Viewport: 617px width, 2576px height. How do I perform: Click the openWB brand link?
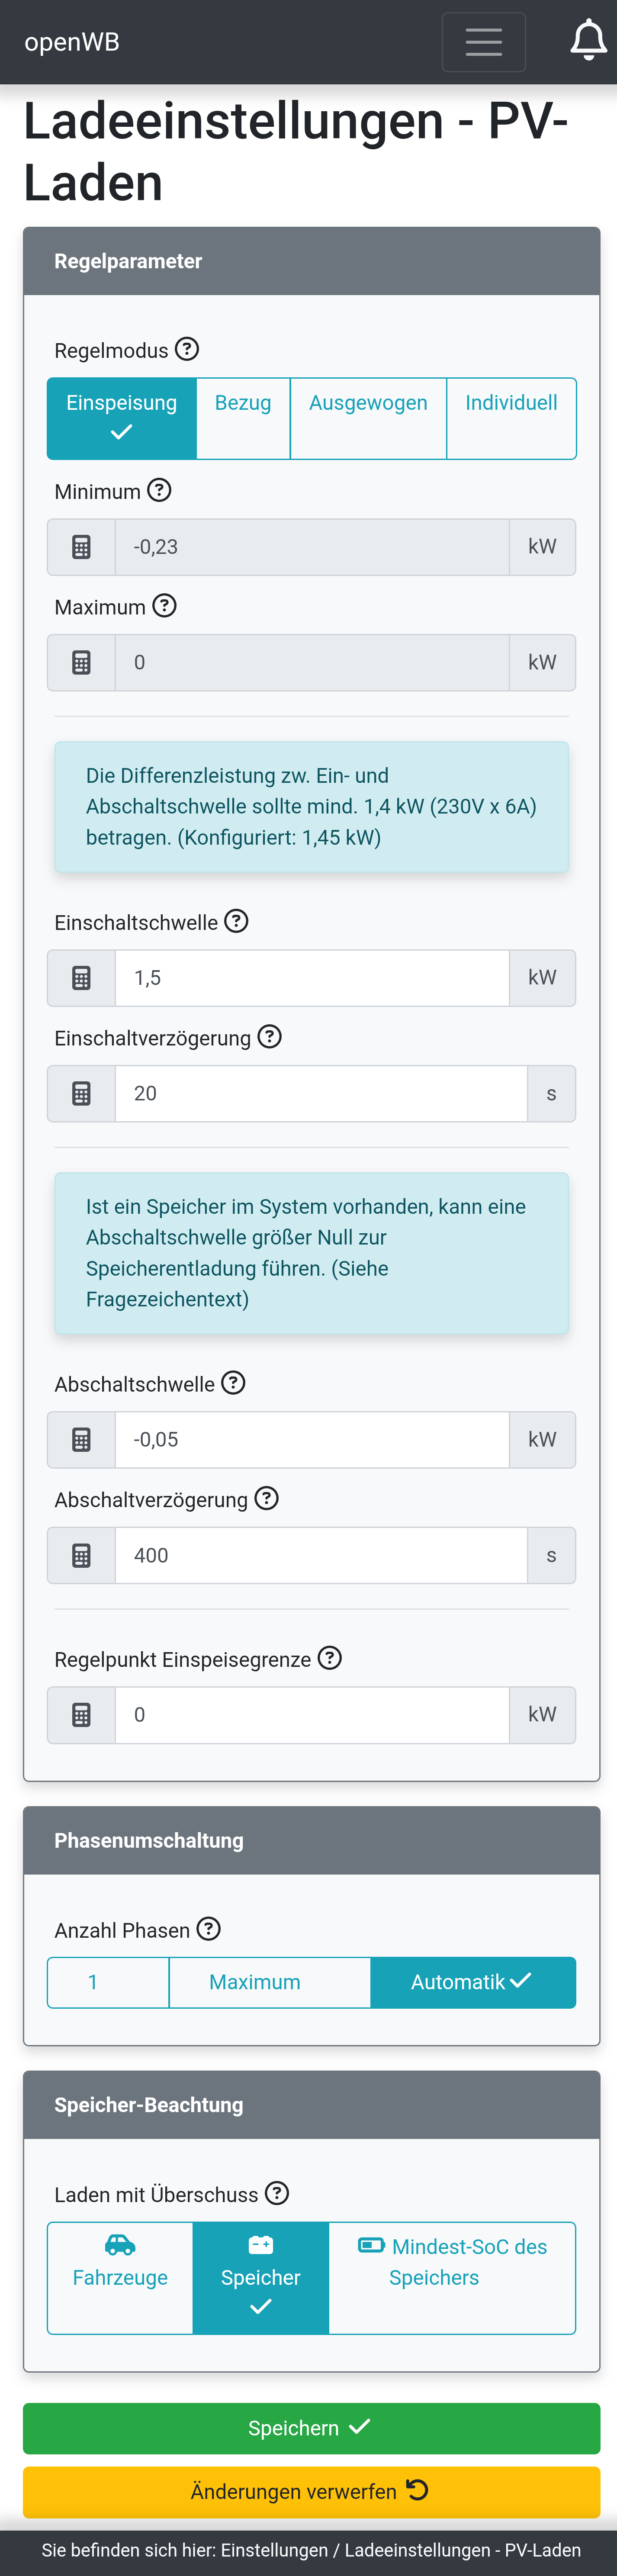tap(72, 42)
